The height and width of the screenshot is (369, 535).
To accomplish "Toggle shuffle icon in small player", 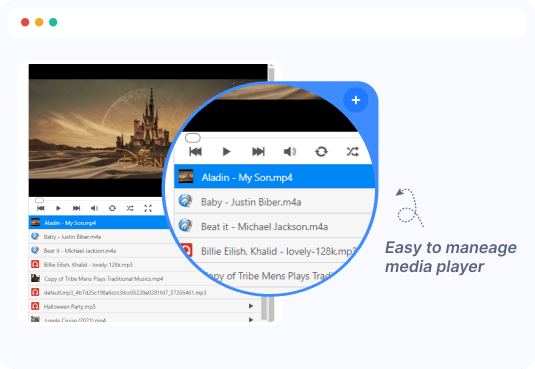I will tap(130, 208).
